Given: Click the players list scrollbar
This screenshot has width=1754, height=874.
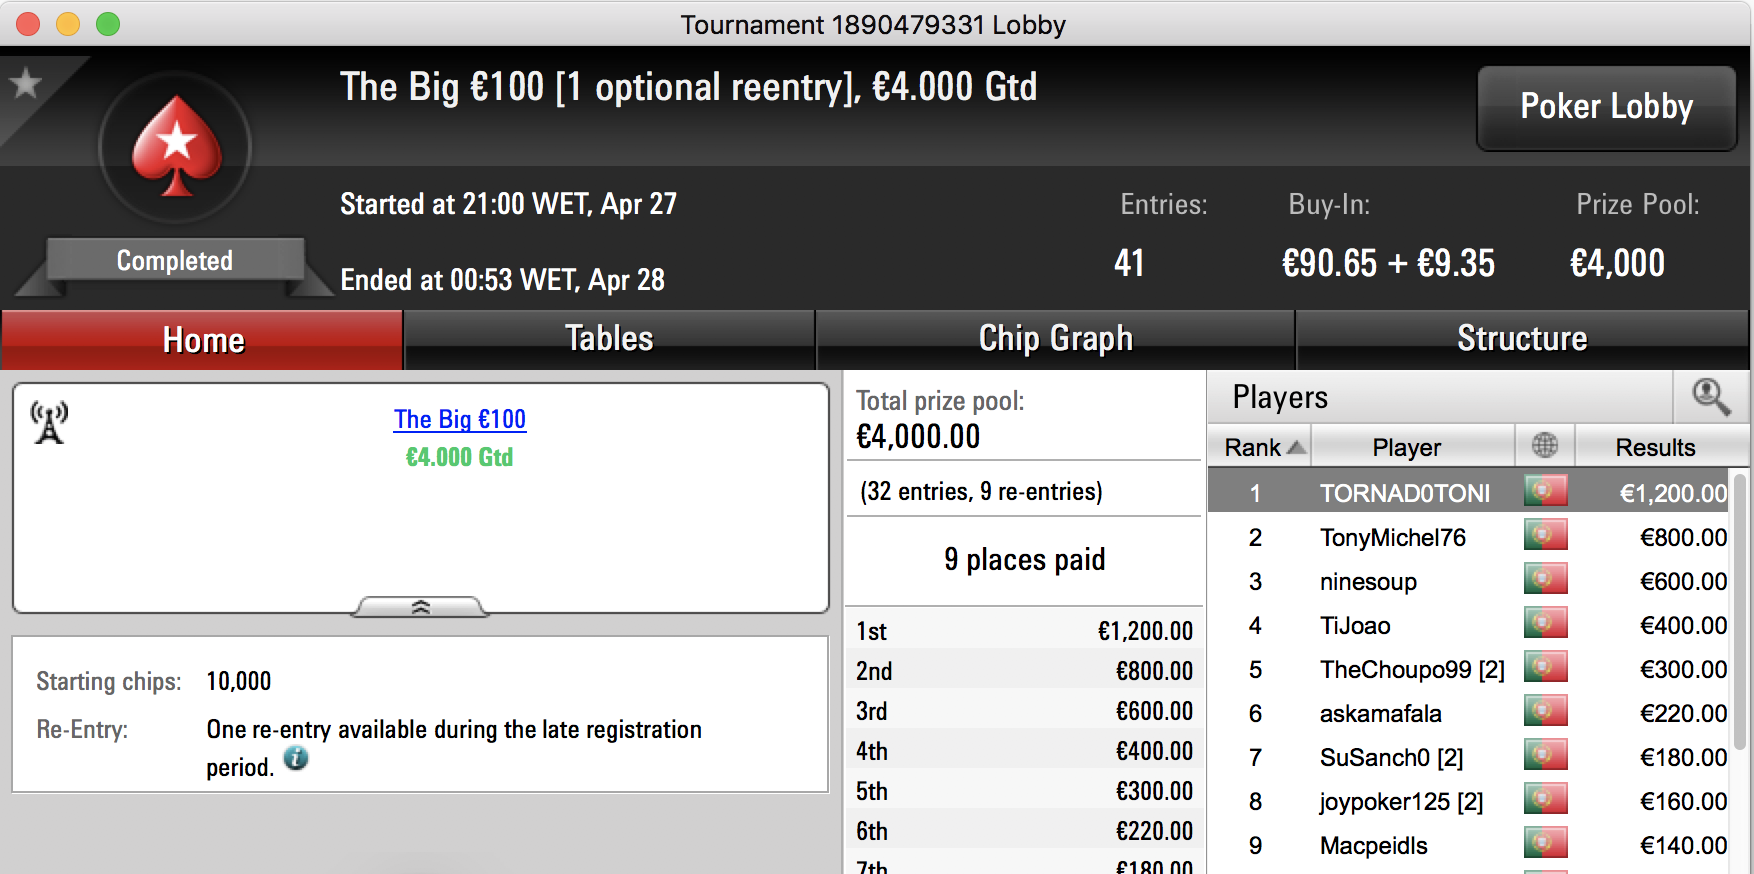Looking at the screenshot, I should point(1740,612).
